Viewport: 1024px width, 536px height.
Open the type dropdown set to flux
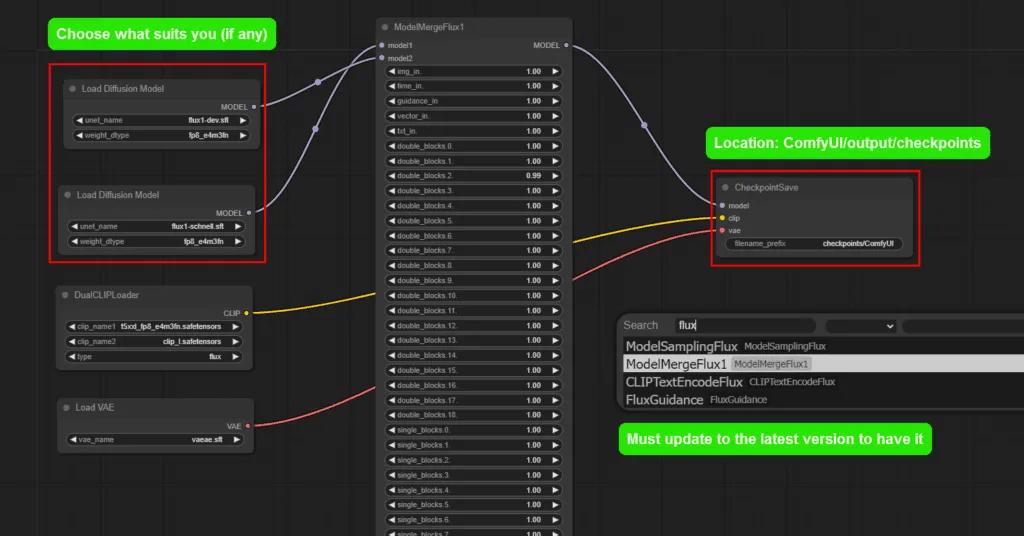pyautogui.click(x=153, y=356)
